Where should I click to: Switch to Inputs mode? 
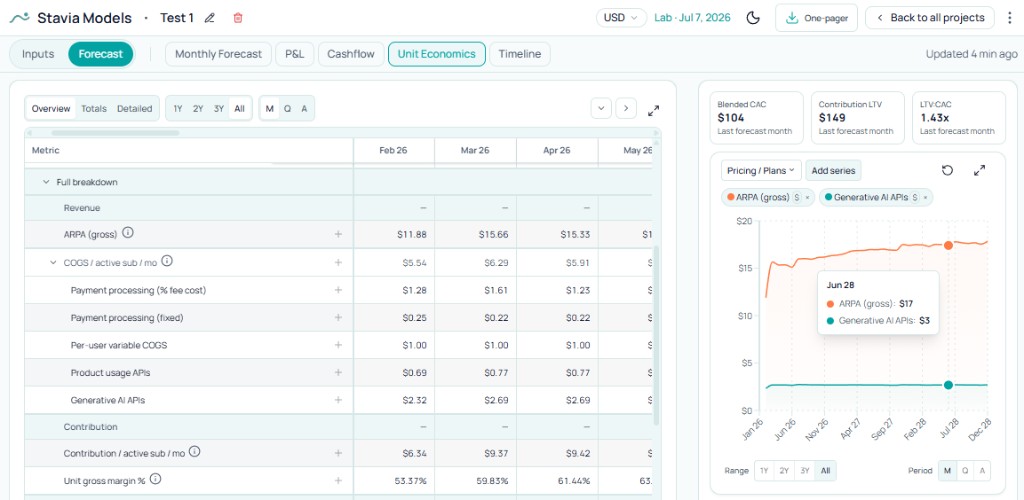(38, 54)
